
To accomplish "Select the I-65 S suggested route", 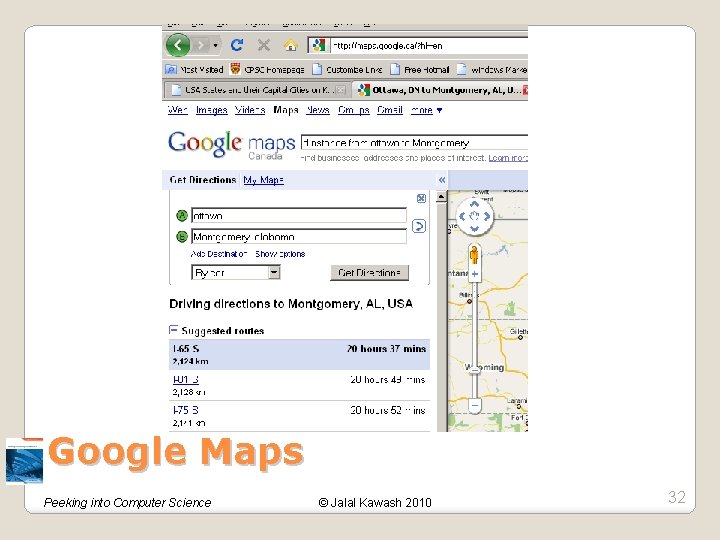I will [x=299, y=354].
